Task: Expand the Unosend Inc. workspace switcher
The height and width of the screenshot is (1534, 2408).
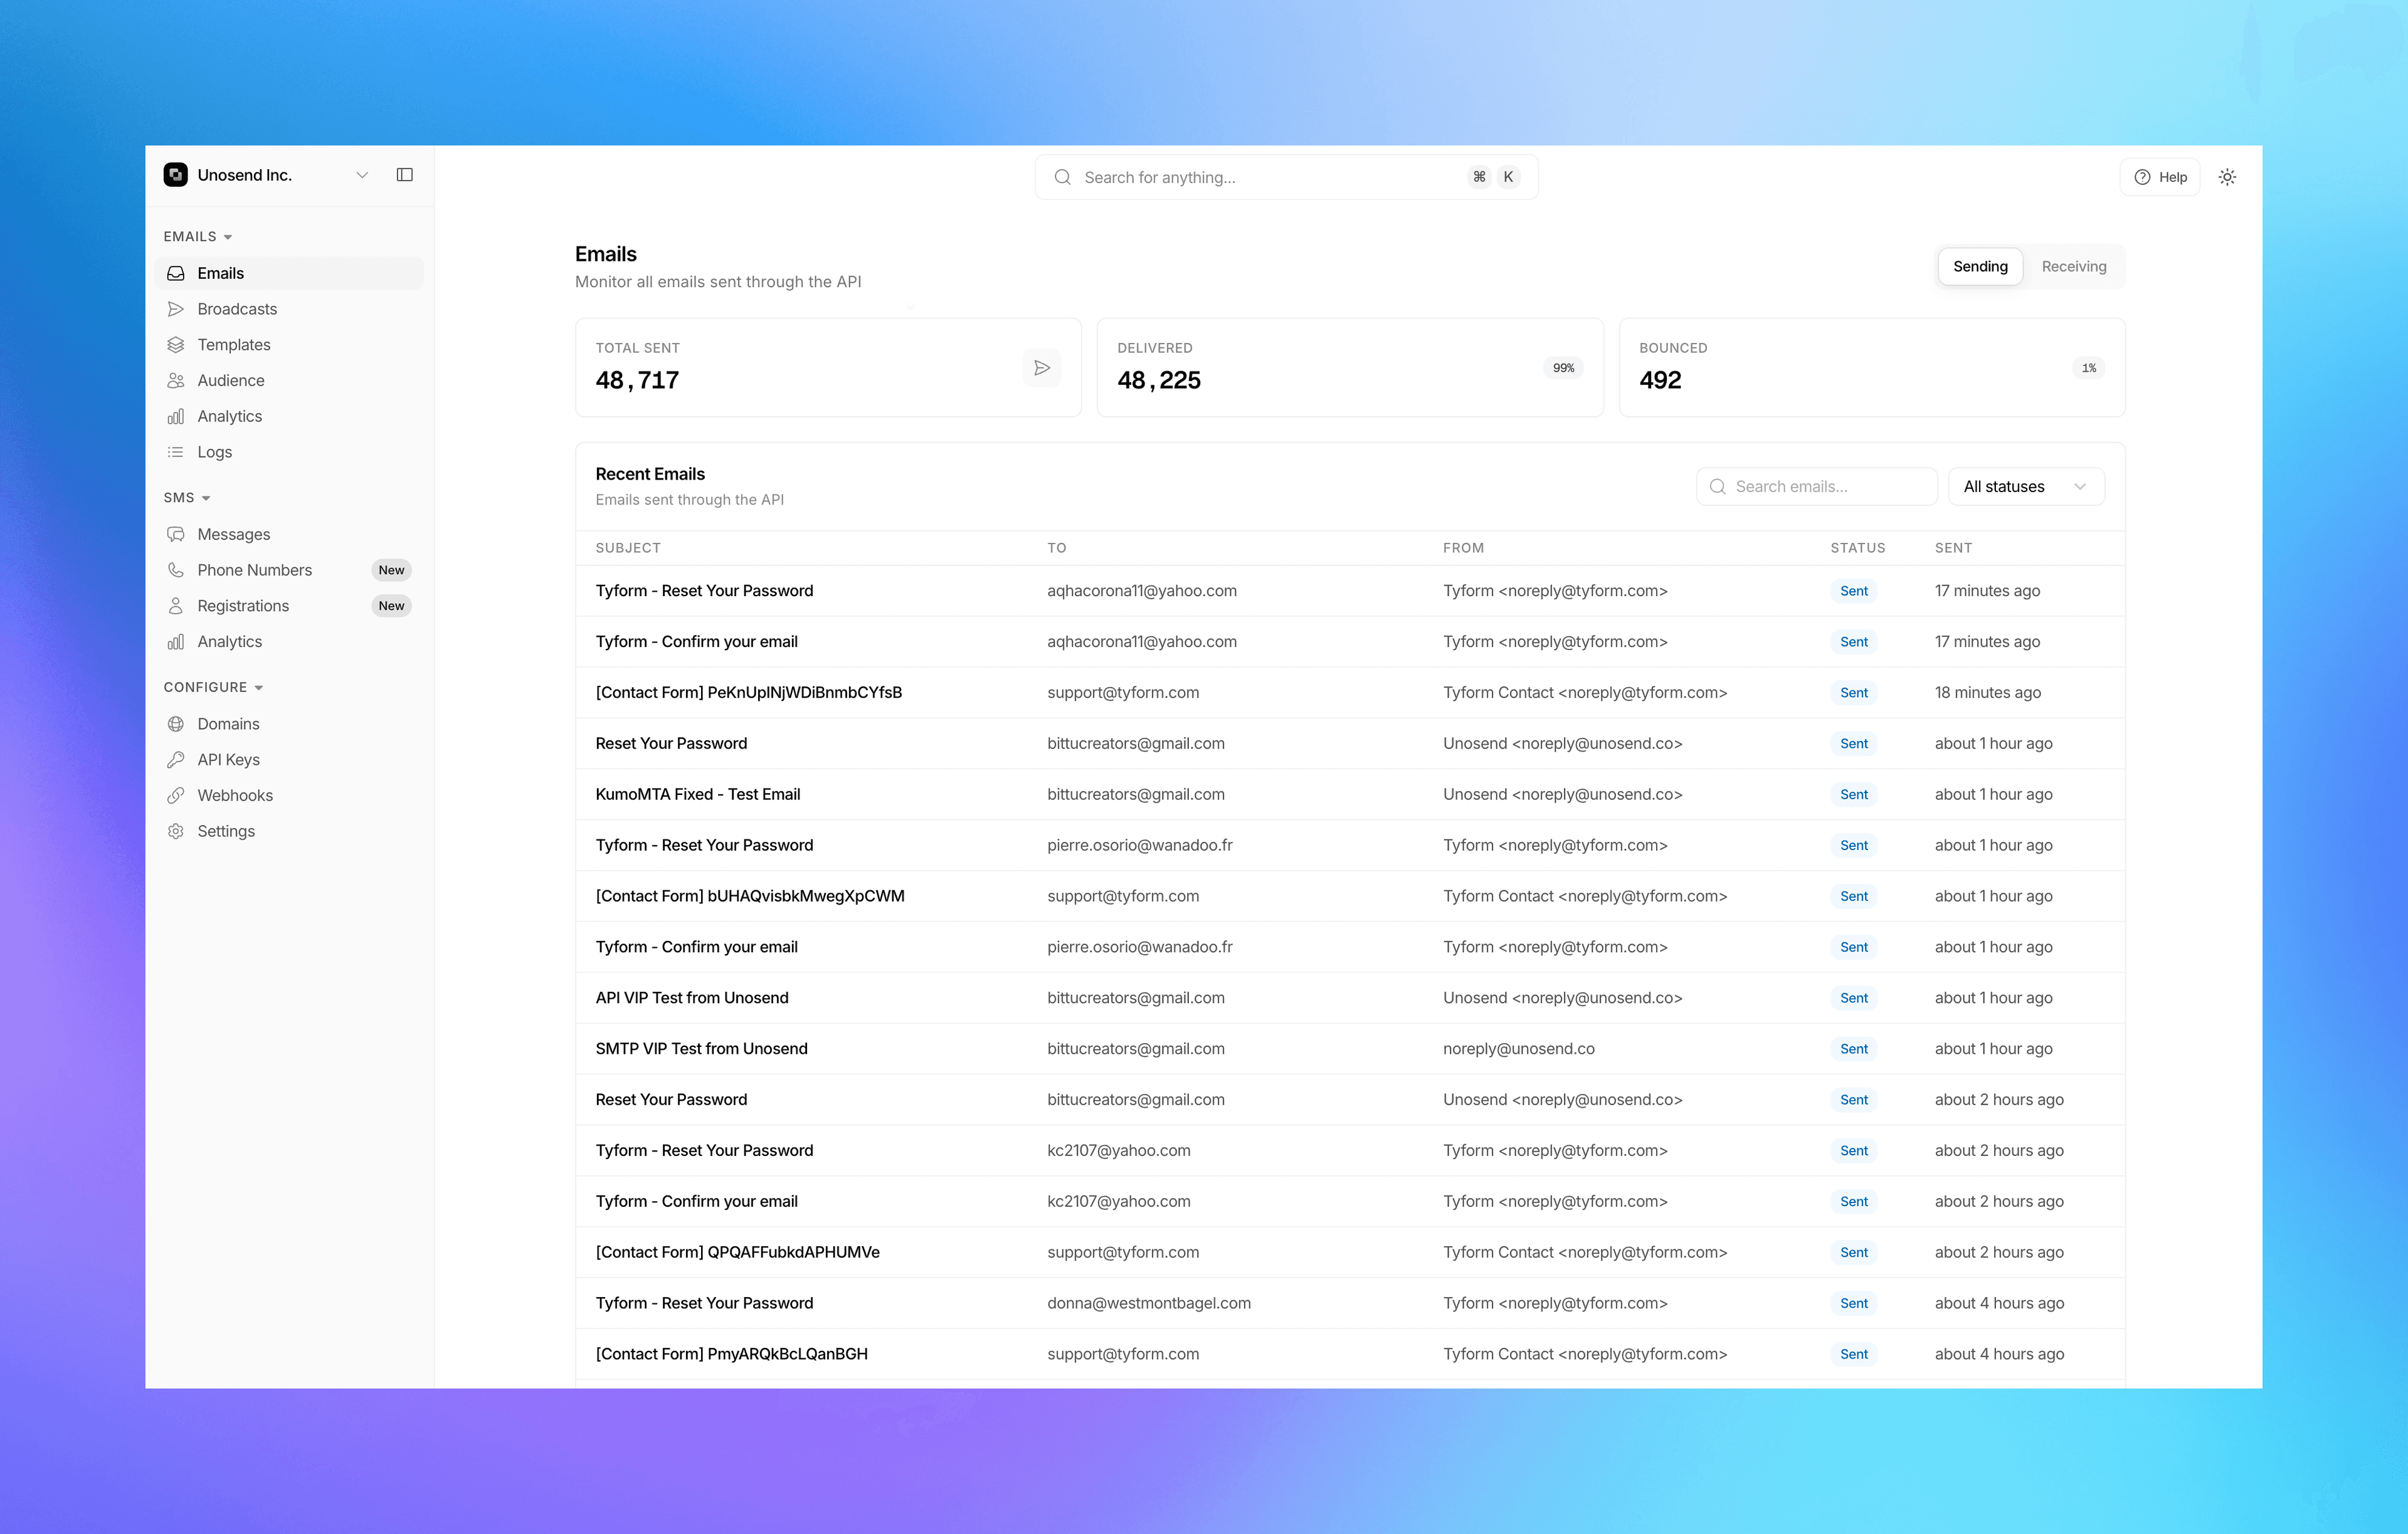Action: tap(362, 174)
